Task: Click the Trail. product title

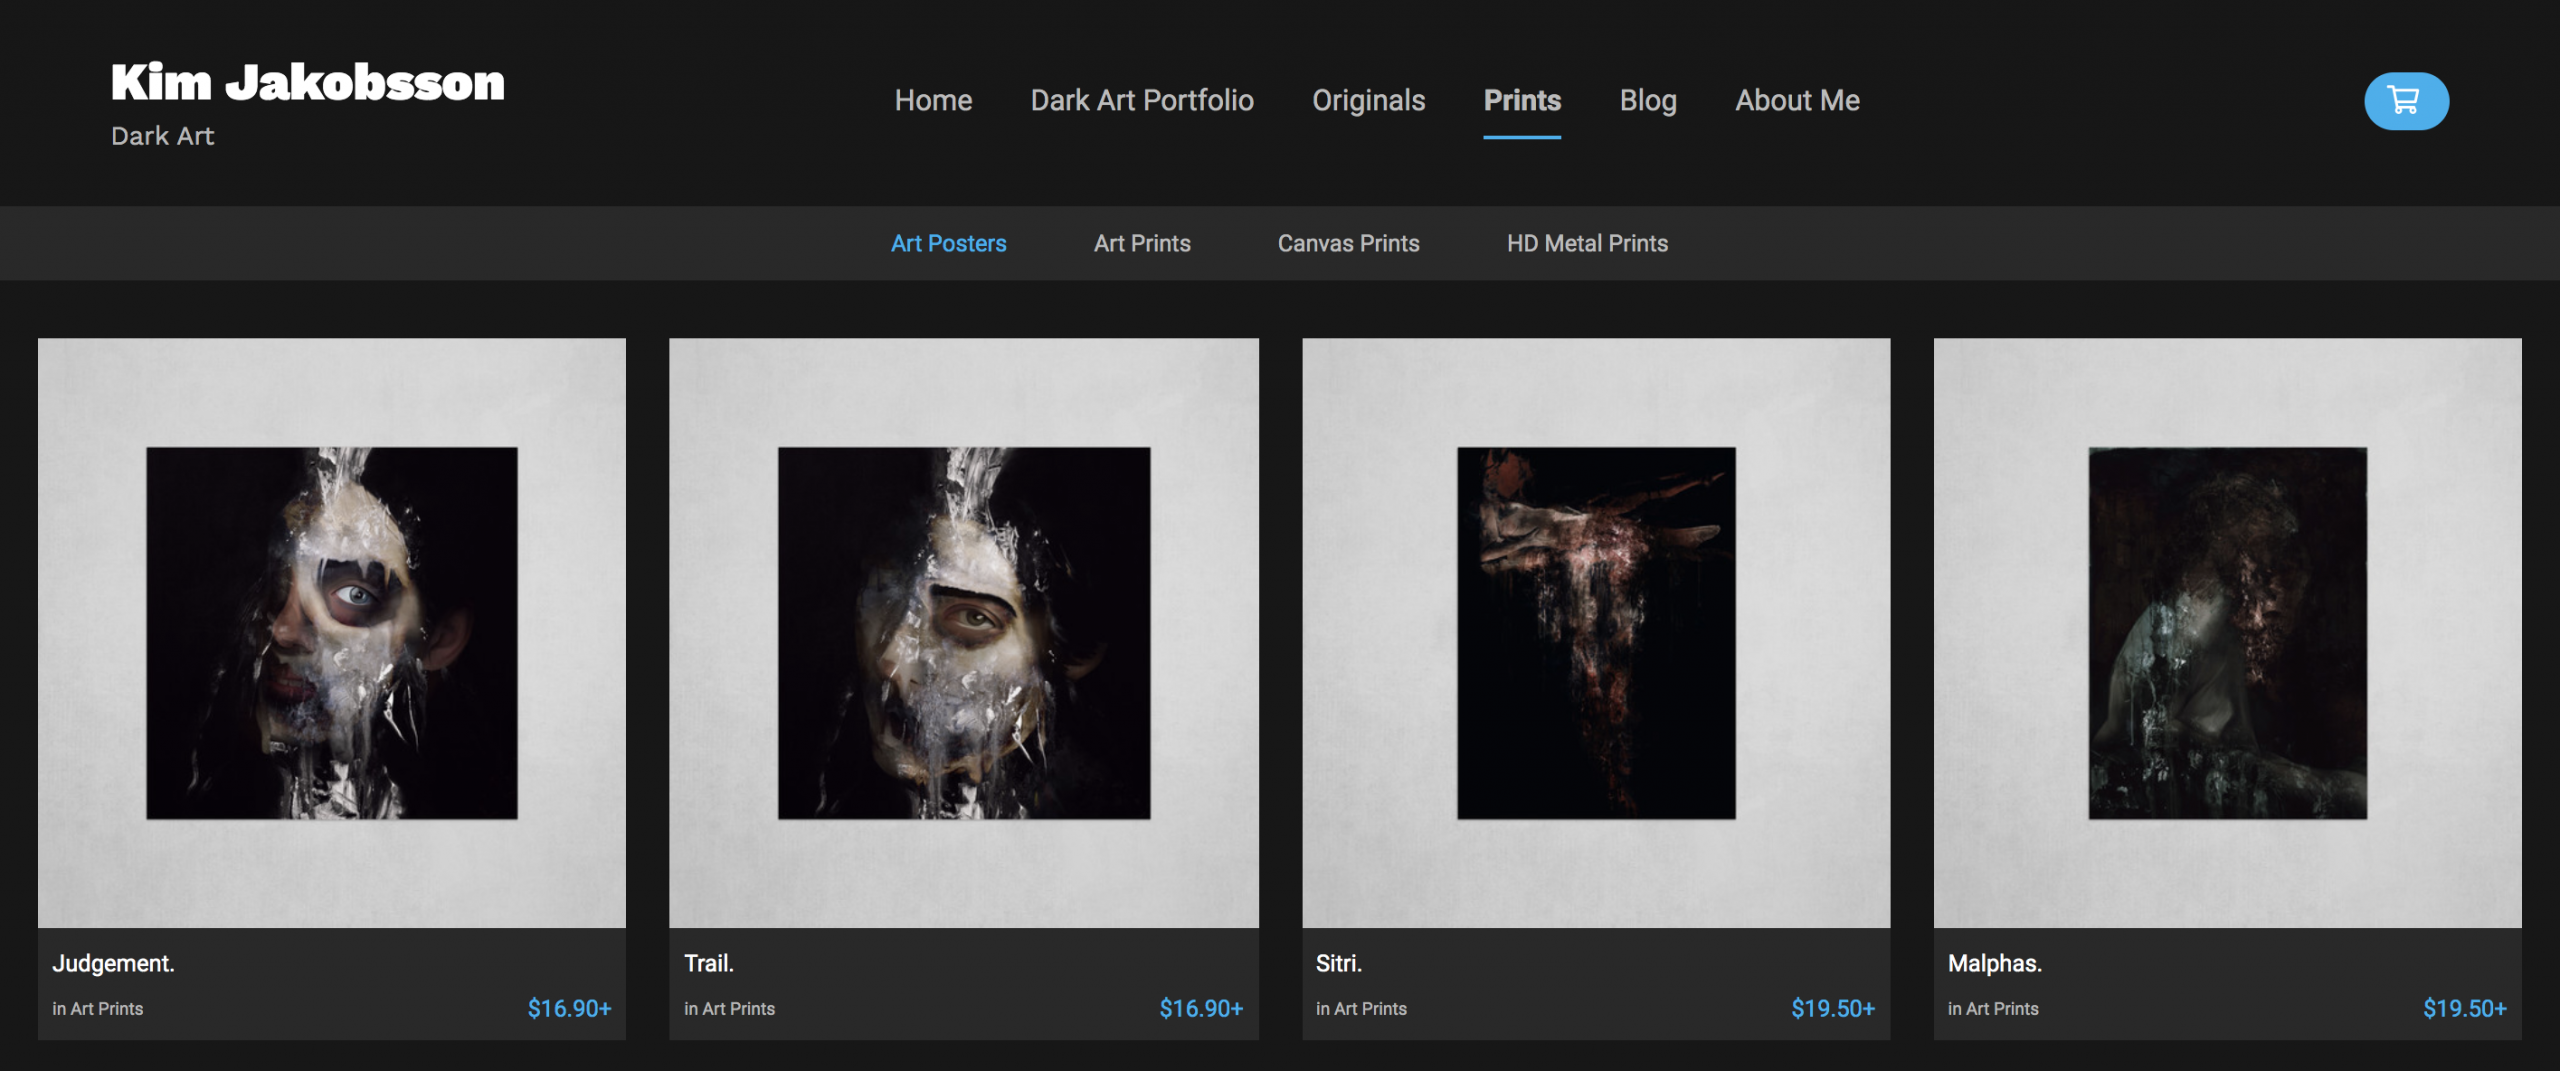Action: coord(709,963)
